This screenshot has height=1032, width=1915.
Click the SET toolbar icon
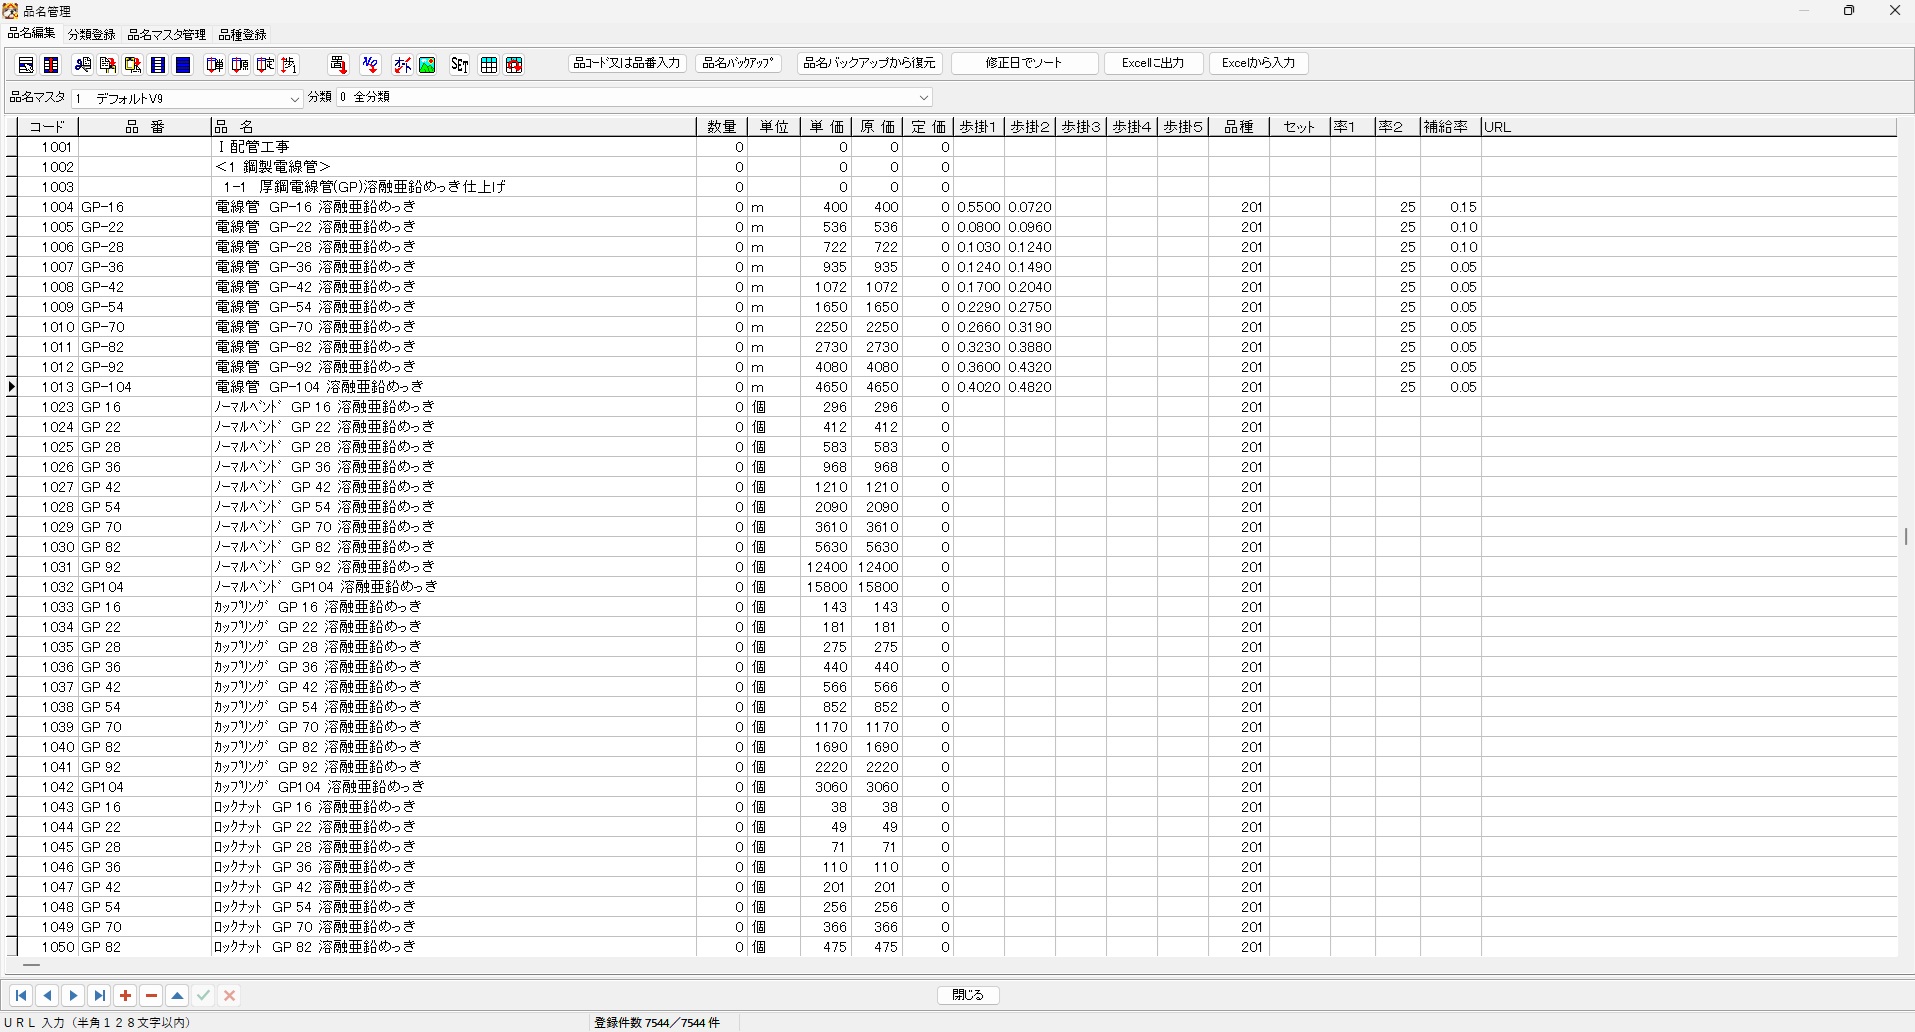click(459, 65)
